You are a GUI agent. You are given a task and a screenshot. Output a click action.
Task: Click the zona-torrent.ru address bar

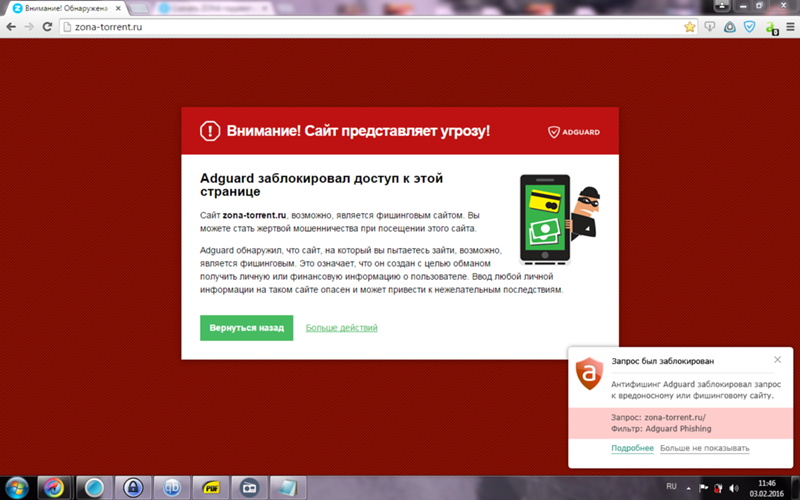[378, 27]
